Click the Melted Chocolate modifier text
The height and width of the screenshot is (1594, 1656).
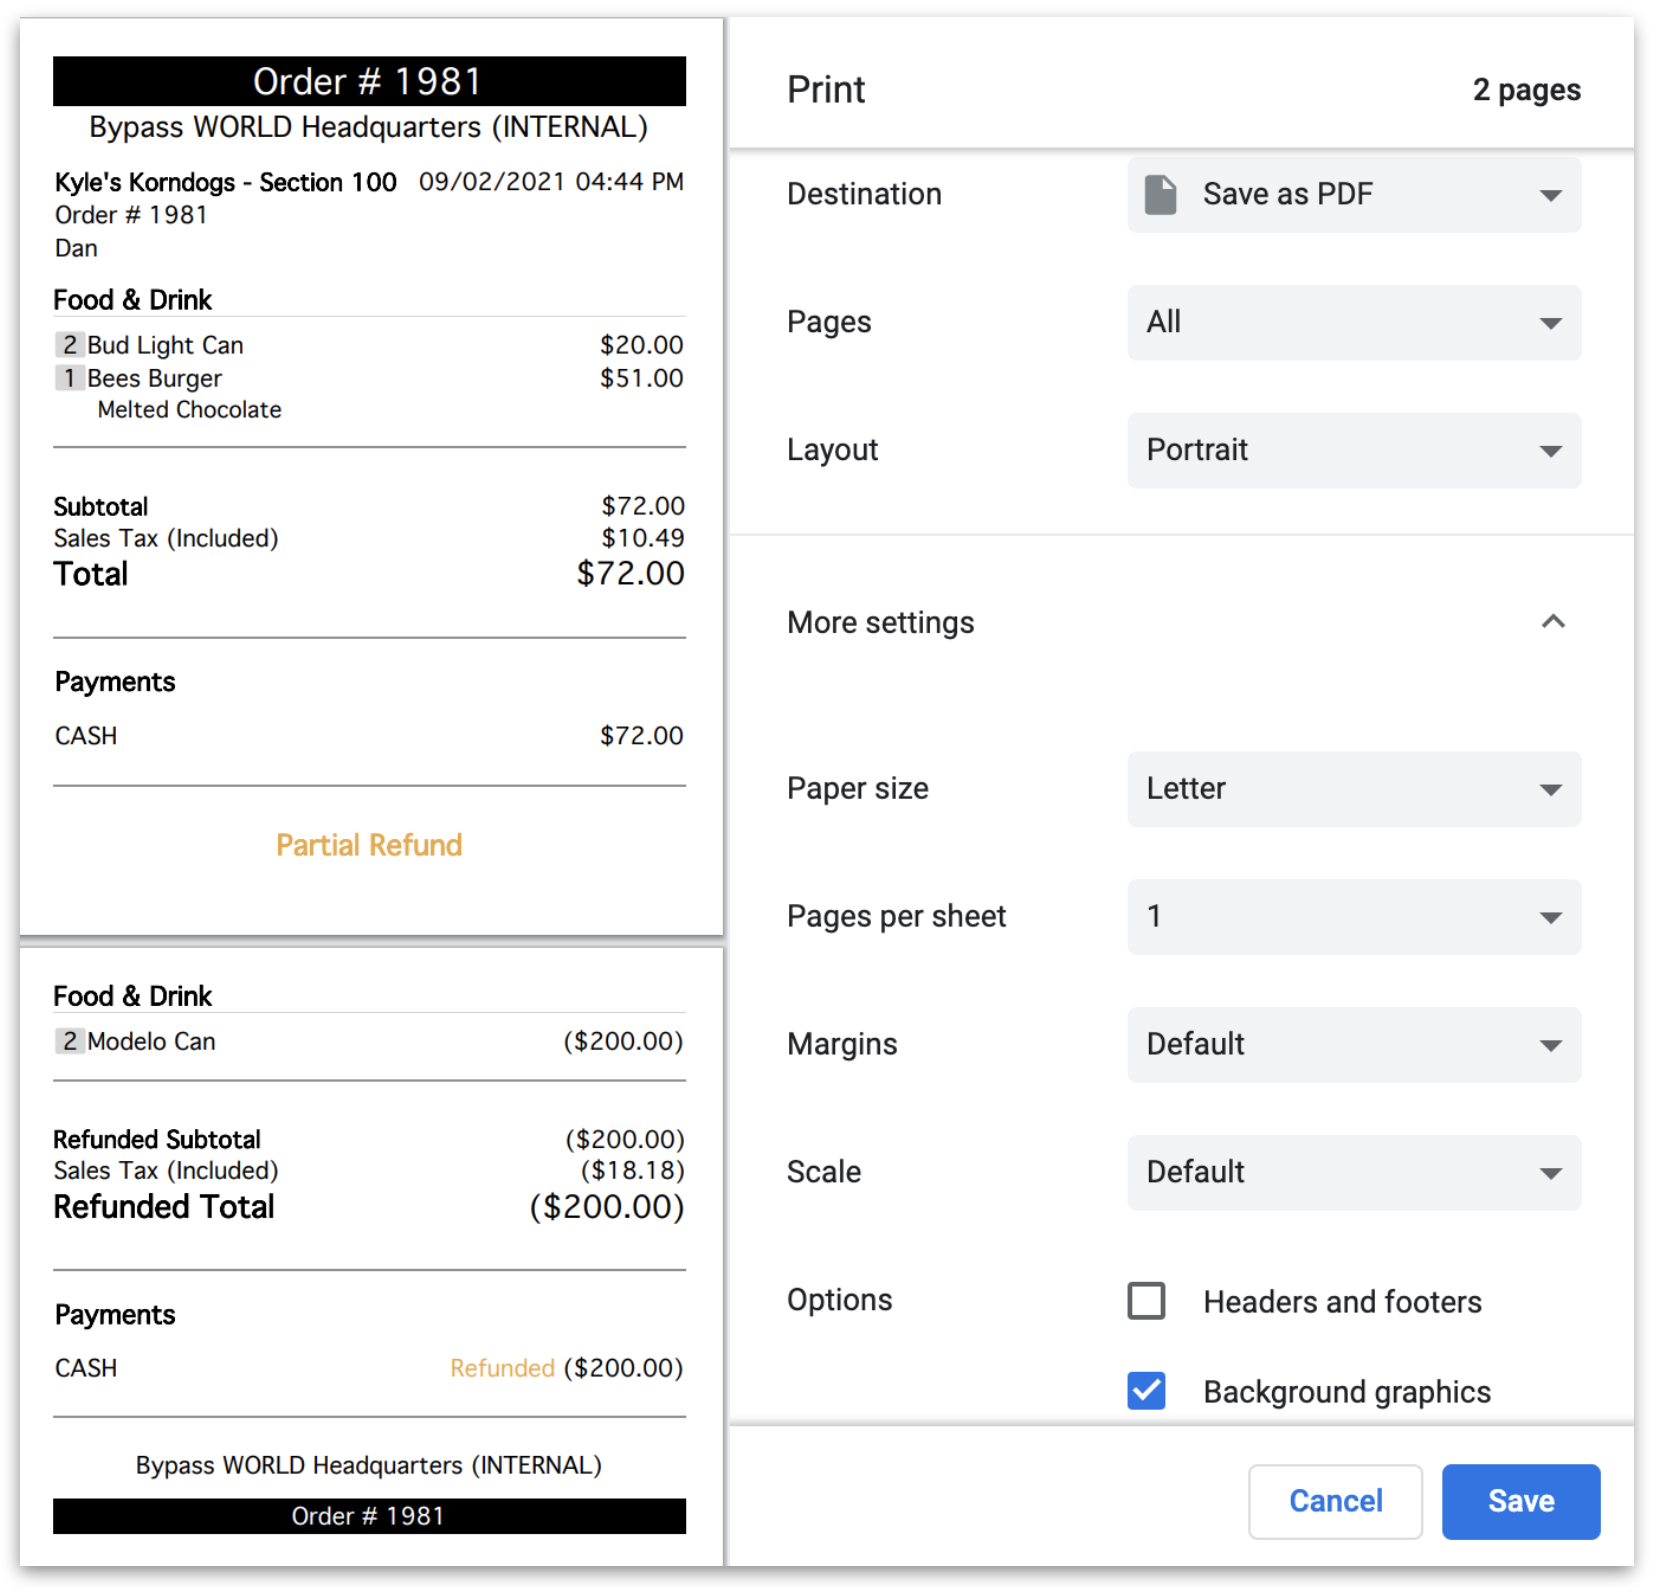(x=189, y=409)
